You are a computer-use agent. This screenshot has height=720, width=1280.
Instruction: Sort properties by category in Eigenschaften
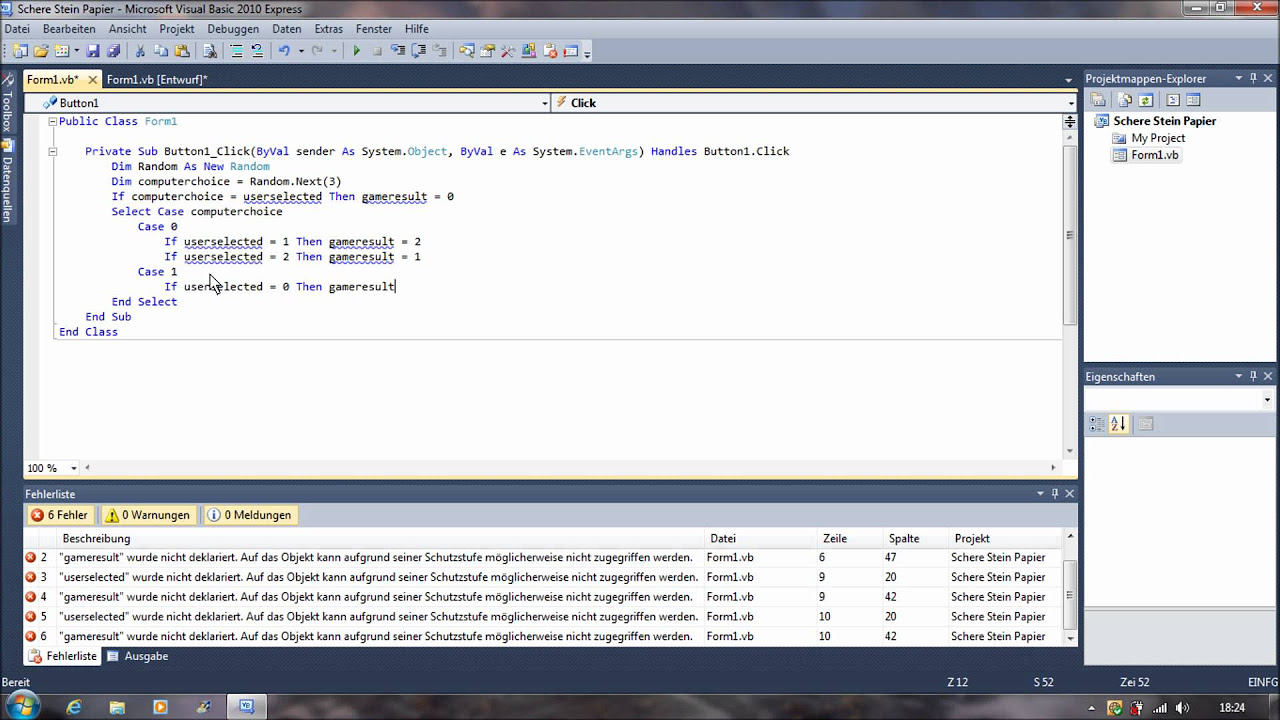pyautogui.click(x=1097, y=424)
